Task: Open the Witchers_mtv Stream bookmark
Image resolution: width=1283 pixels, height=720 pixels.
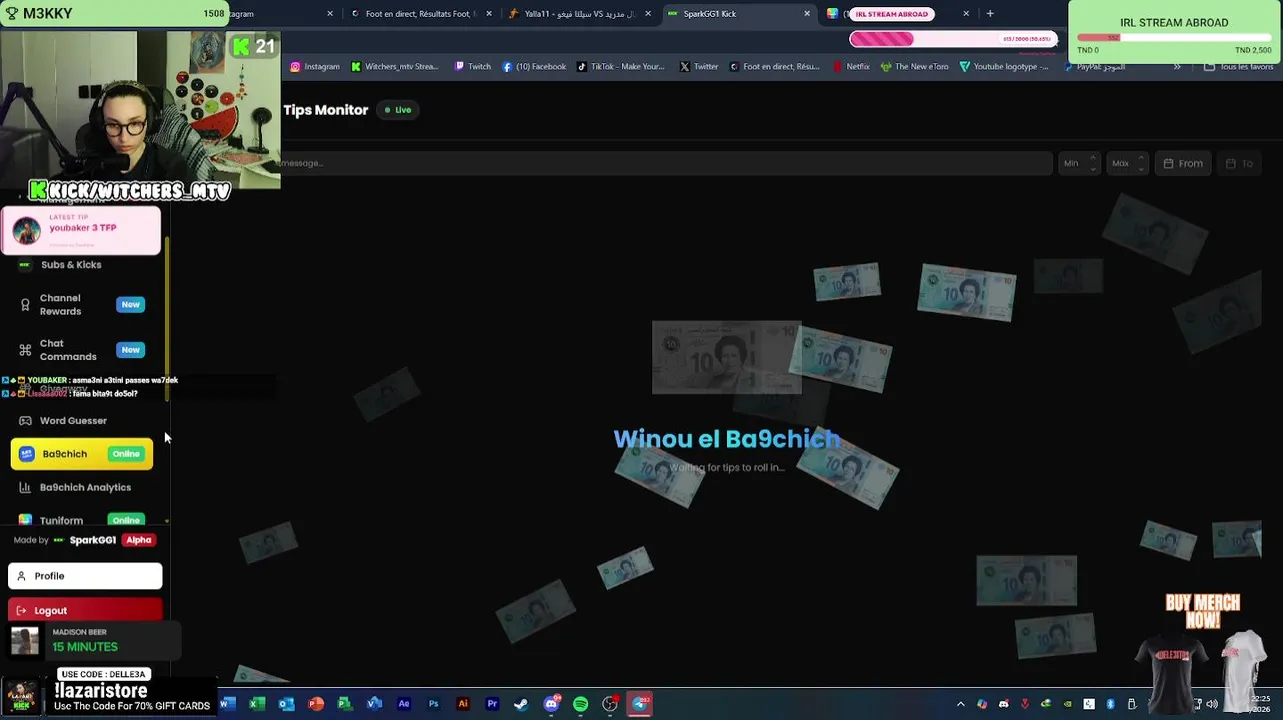Action: 394,67
